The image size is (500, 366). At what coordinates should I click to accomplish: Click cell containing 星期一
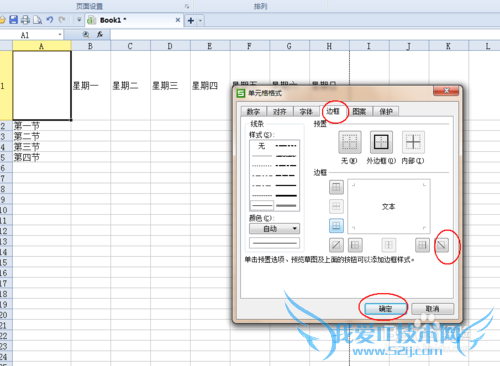point(91,86)
